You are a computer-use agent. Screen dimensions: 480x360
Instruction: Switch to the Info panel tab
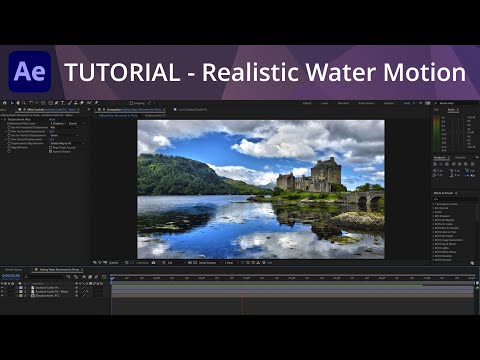click(436, 109)
